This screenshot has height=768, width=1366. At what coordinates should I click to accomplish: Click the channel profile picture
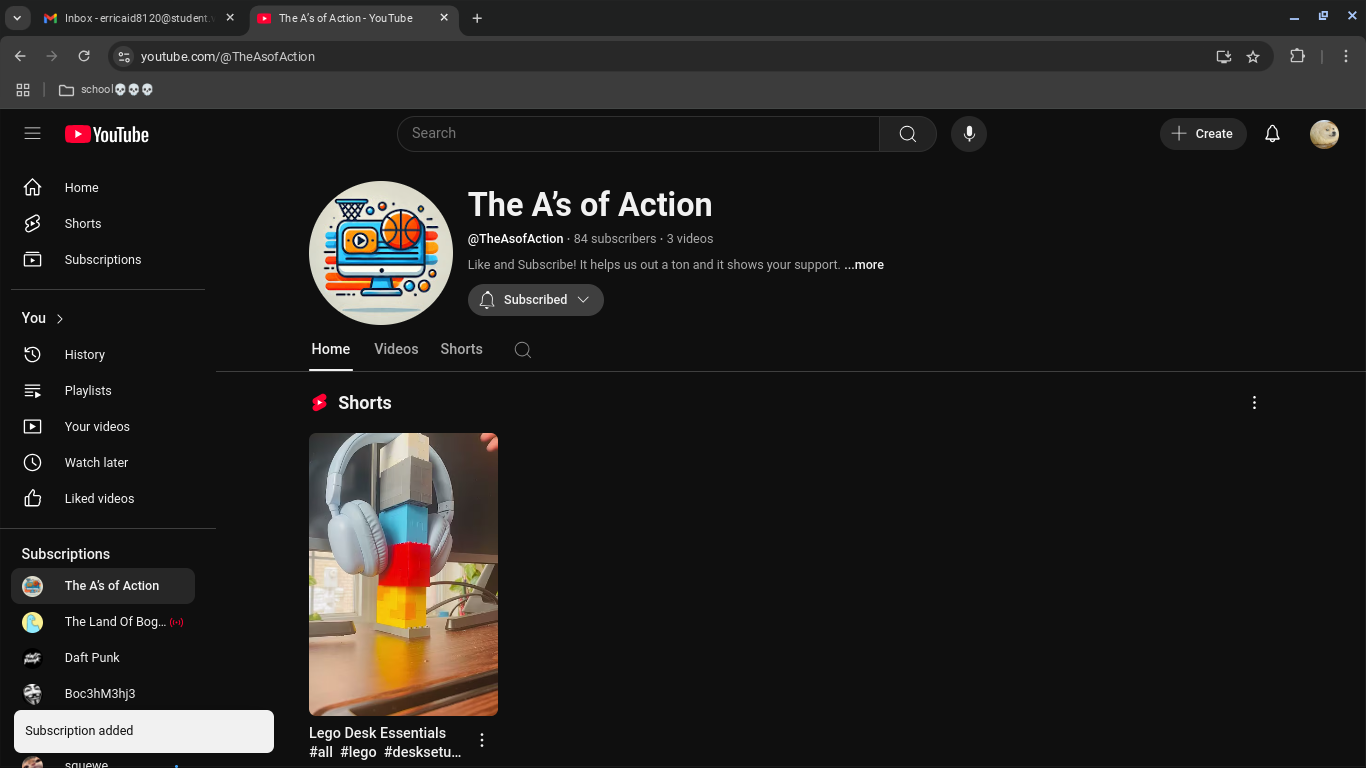click(381, 253)
